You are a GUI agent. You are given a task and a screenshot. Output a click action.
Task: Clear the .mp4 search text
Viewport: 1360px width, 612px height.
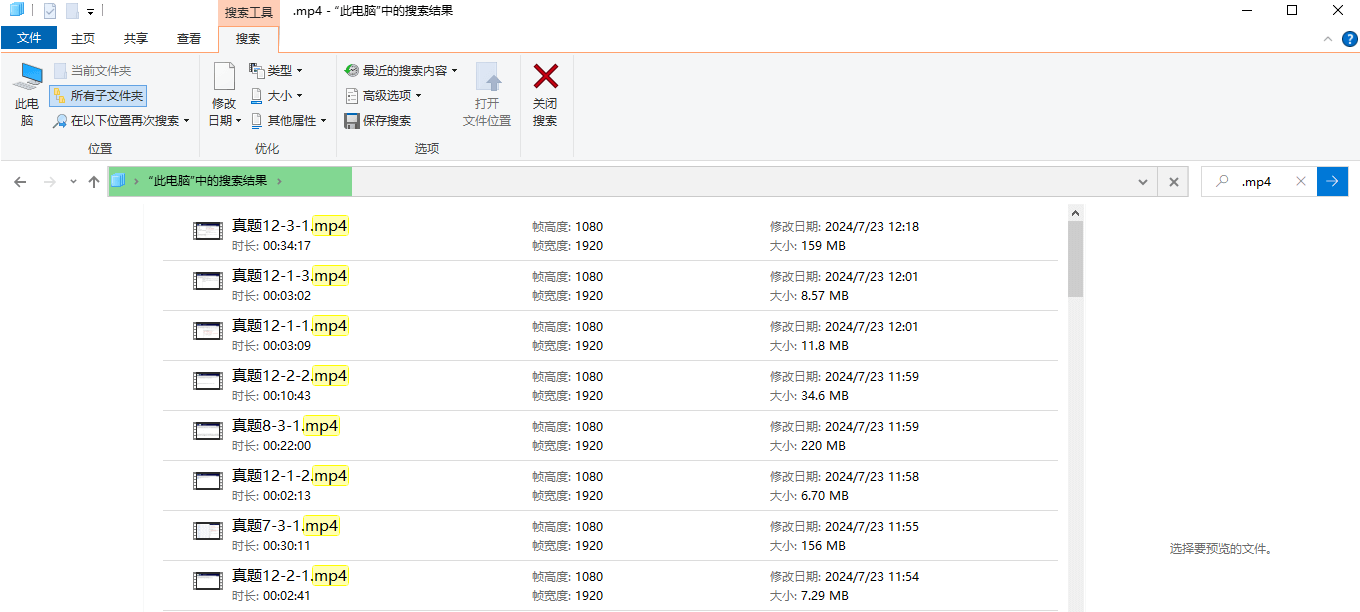pyautogui.click(x=1300, y=181)
